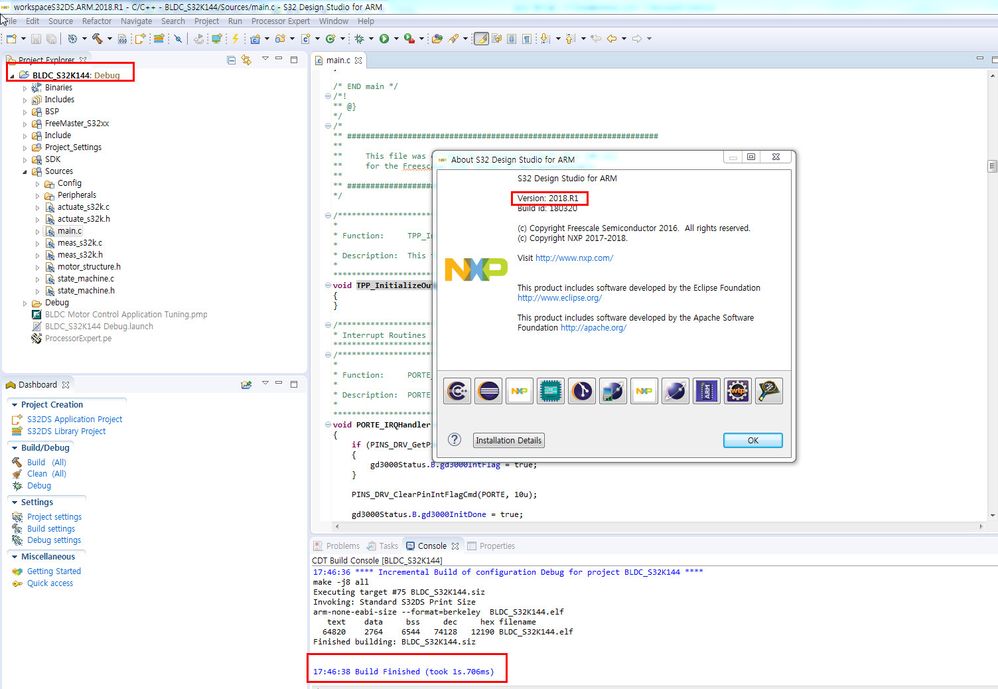Screen dimensions: 998x689
Task: Open the Navigate menu
Action: 136,21
